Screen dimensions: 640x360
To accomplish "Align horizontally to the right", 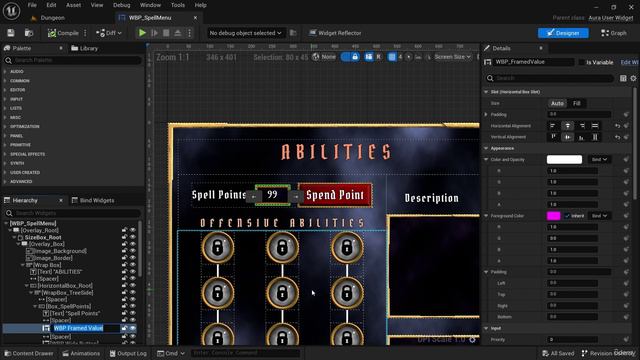I will click(x=582, y=126).
